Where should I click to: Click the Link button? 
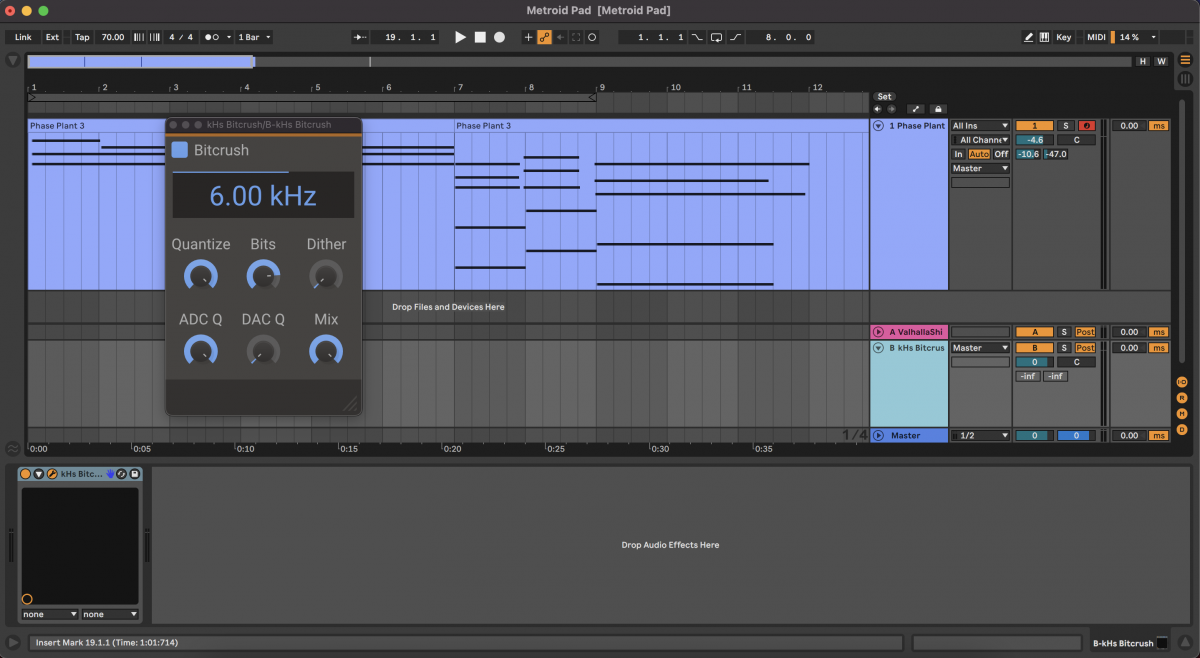coord(23,37)
